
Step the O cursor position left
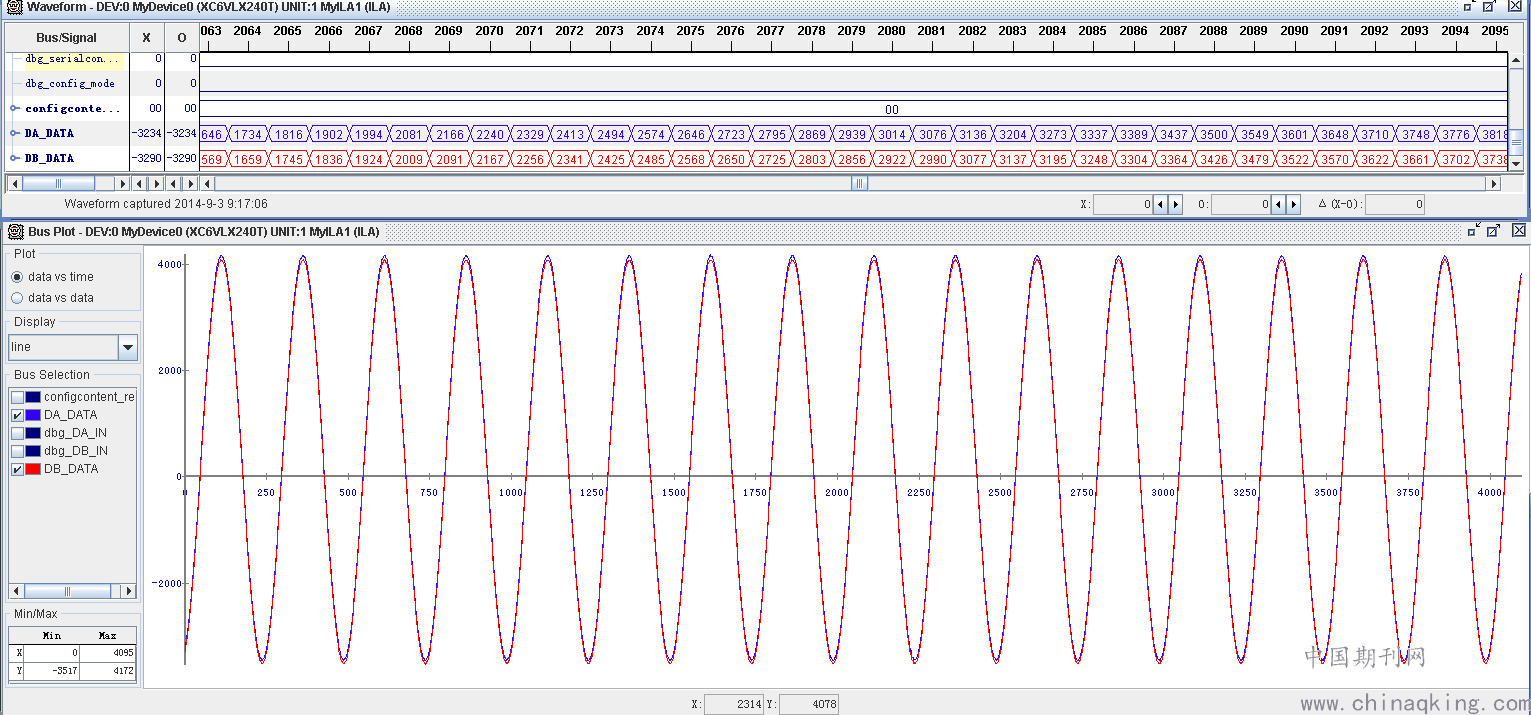point(1279,205)
